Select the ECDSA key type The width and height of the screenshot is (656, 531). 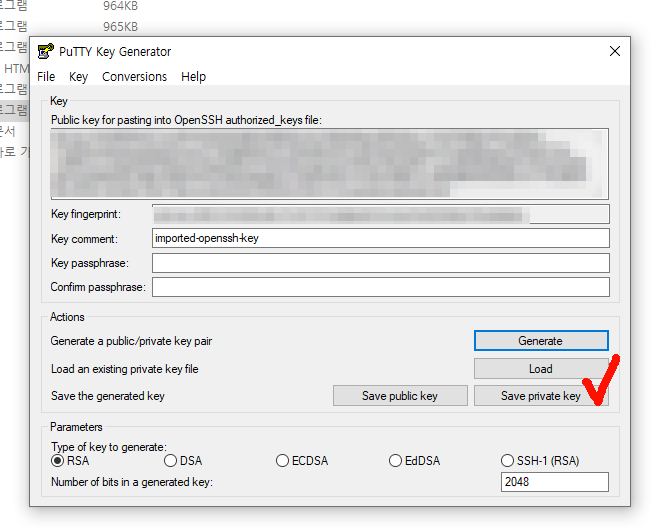(302, 461)
